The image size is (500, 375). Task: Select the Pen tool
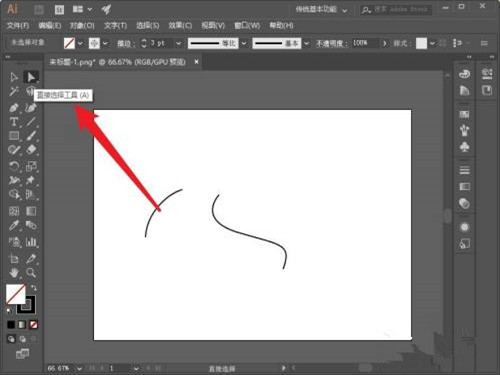[x=14, y=108]
